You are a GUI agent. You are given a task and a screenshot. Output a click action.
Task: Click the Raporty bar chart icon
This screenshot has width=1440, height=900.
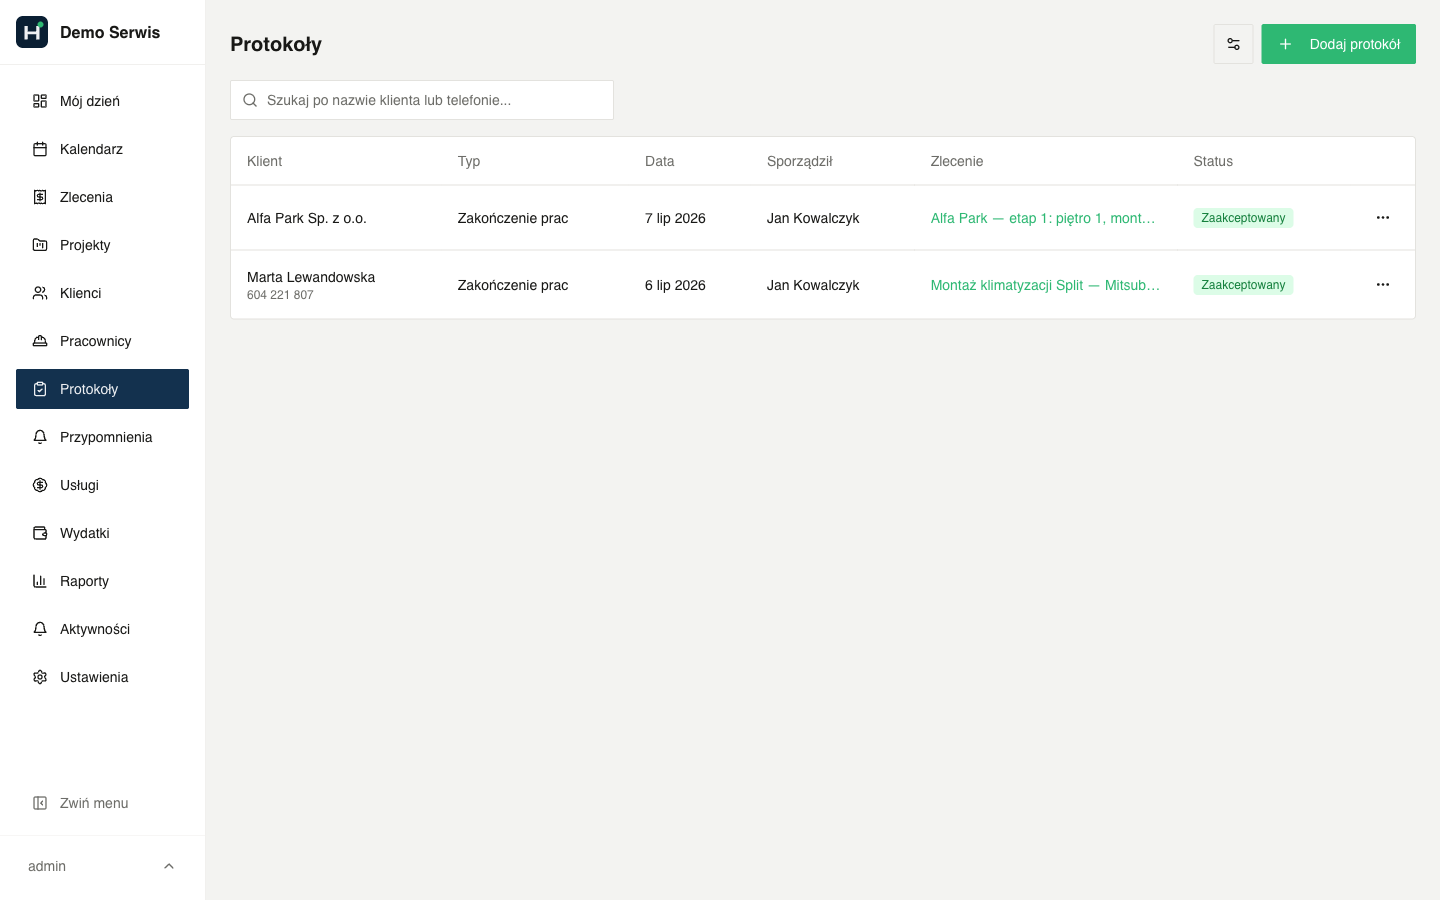[x=40, y=581]
